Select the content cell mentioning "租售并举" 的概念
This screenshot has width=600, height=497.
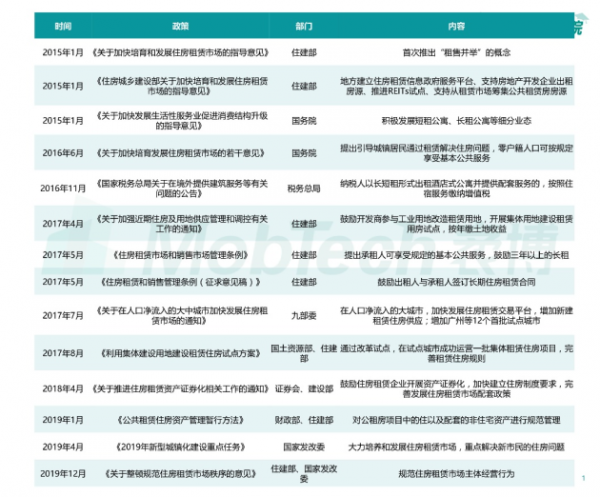(456, 52)
